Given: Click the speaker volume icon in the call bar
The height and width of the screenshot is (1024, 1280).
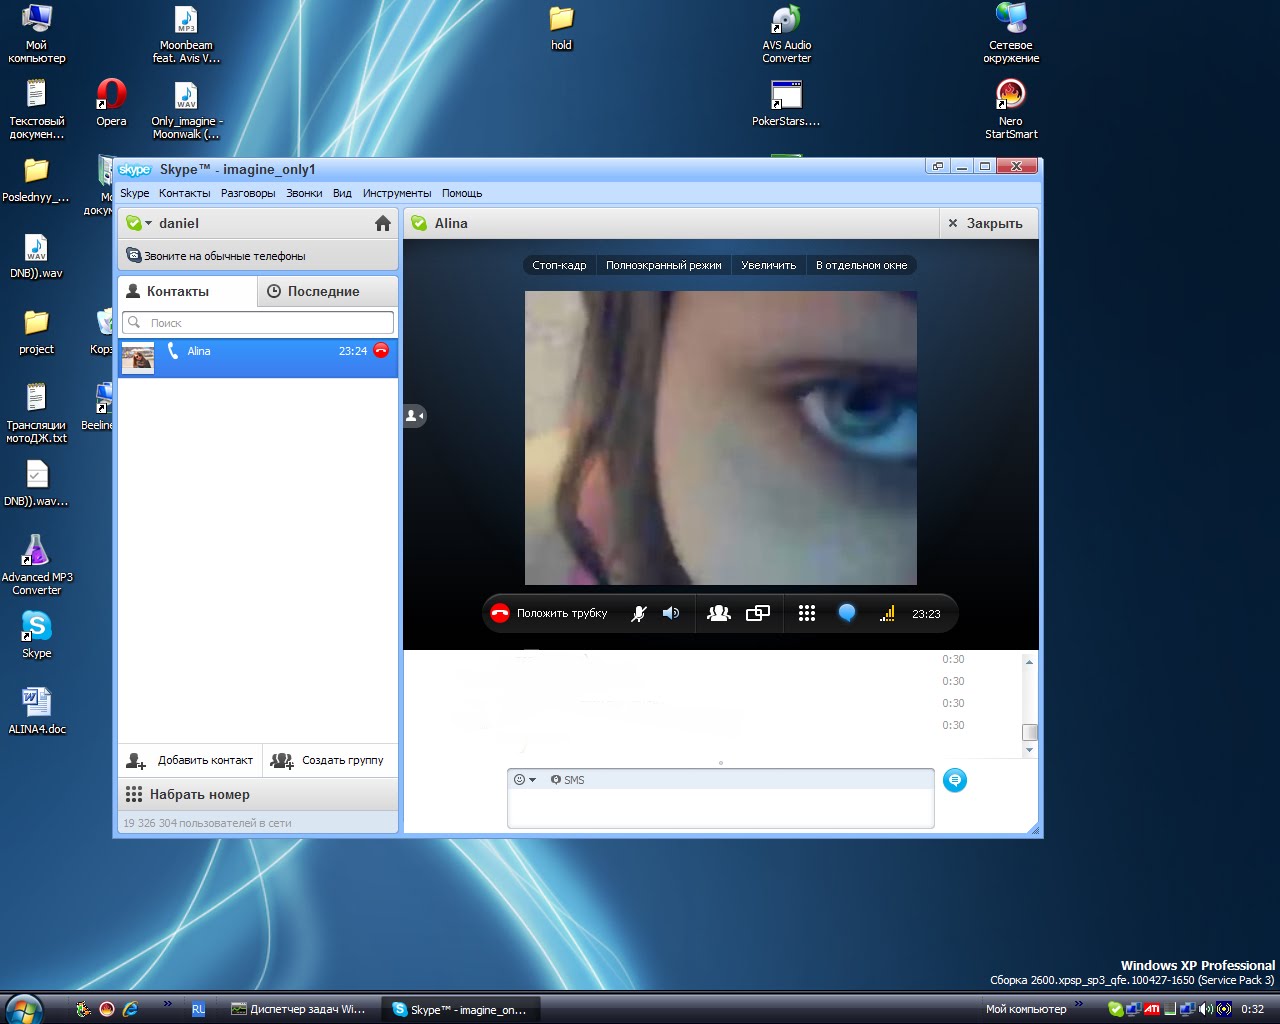Looking at the screenshot, I should 671,614.
